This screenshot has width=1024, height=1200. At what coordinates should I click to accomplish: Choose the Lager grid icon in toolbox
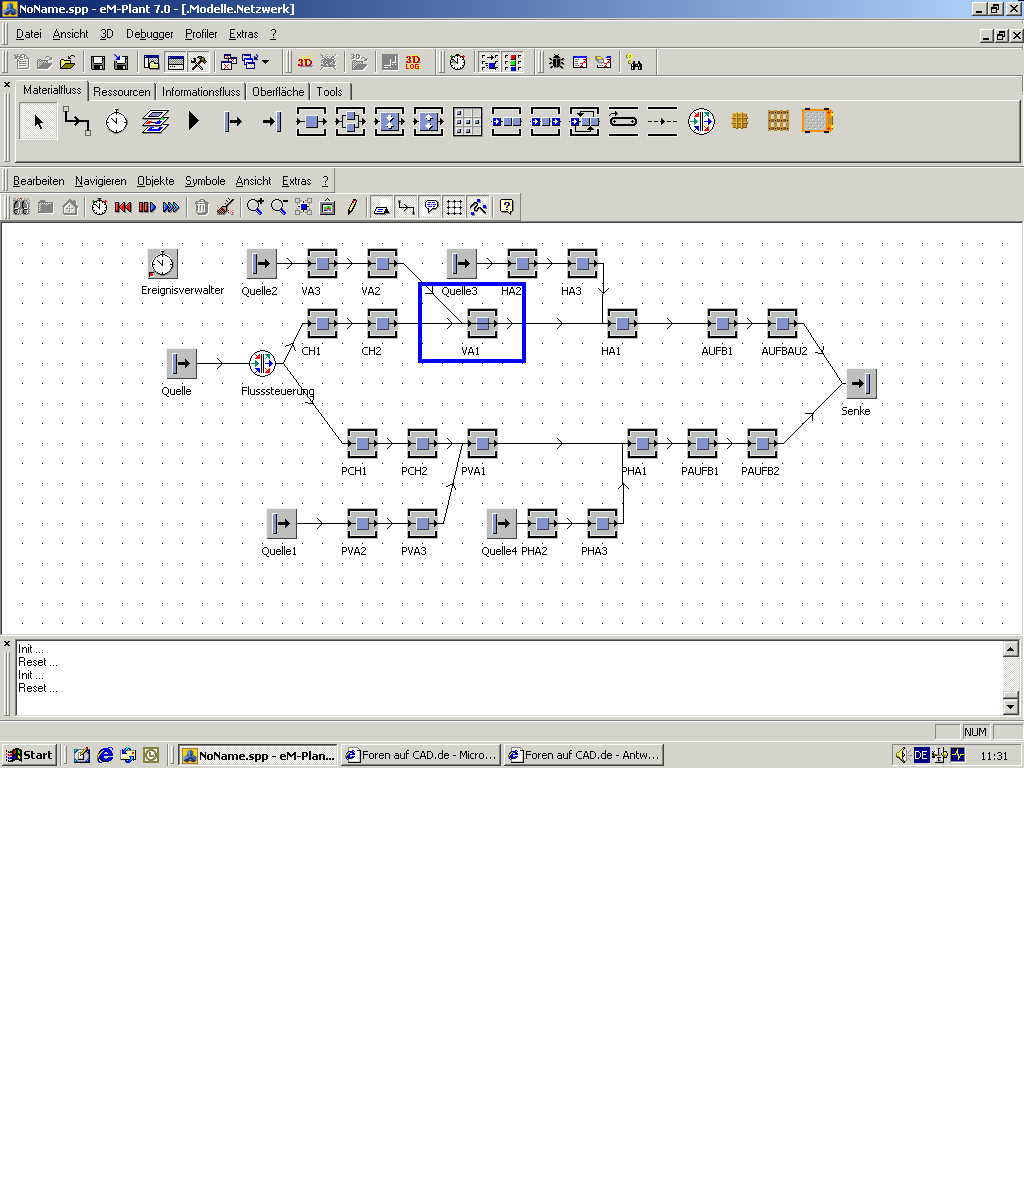click(467, 122)
